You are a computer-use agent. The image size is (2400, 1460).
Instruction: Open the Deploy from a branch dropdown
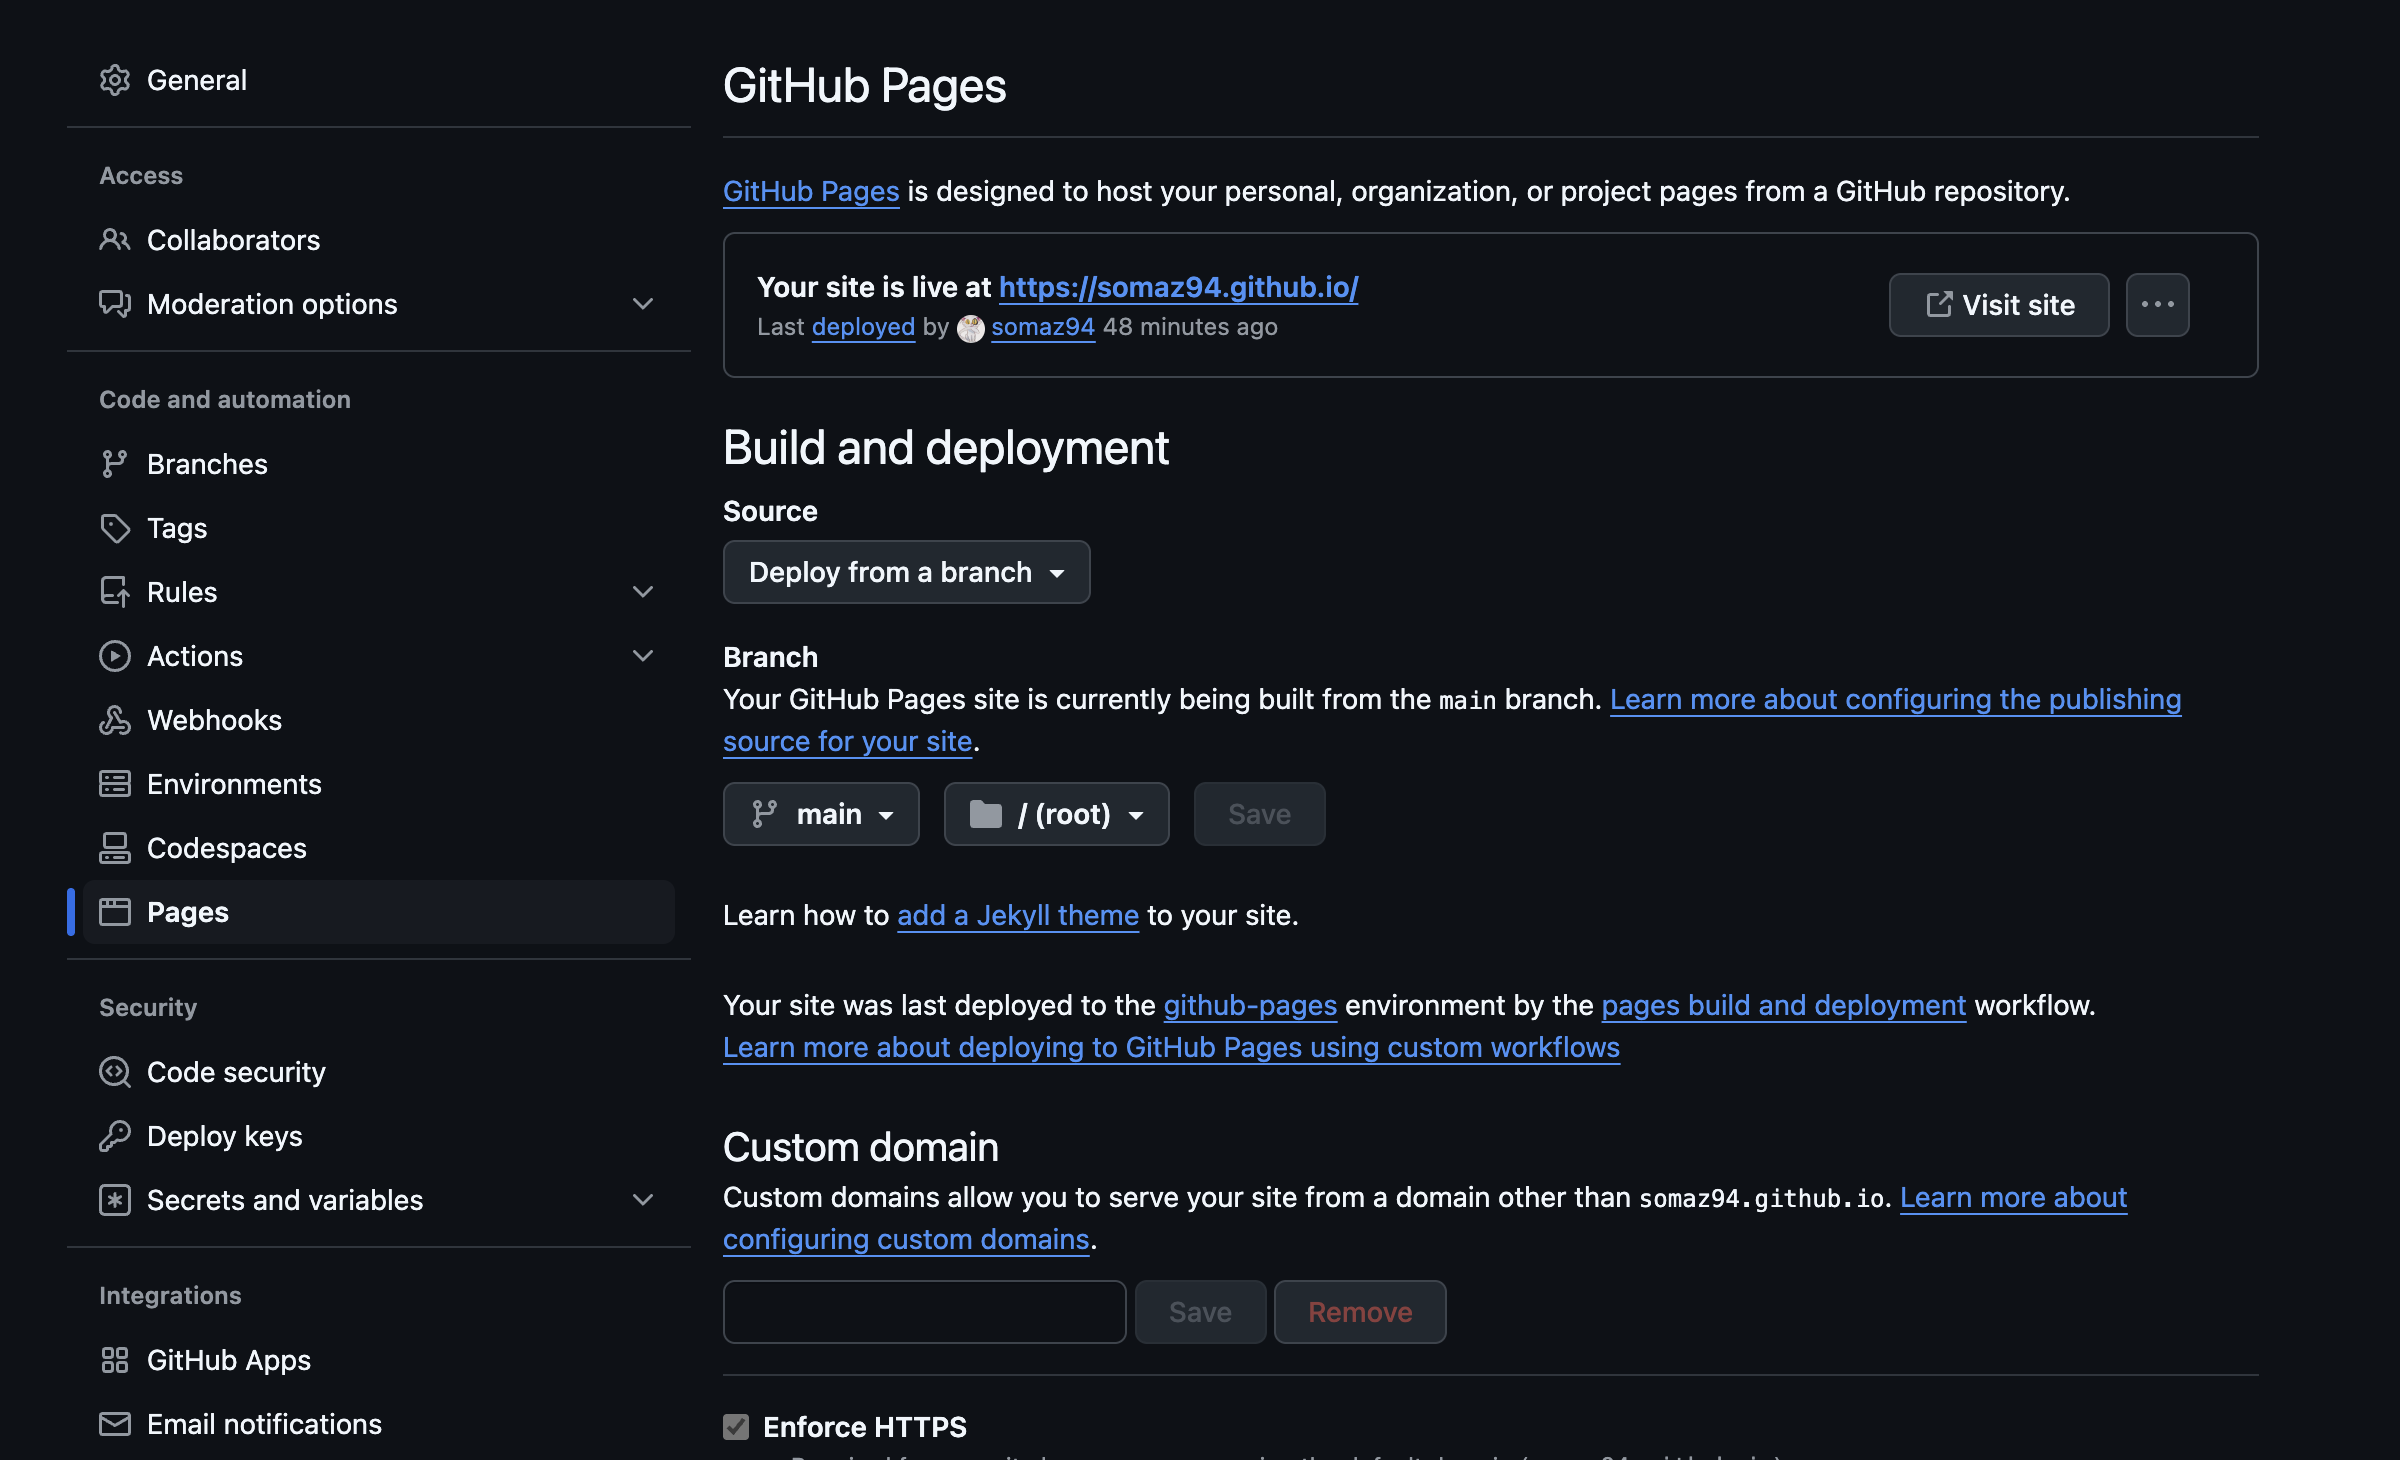(906, 572)
